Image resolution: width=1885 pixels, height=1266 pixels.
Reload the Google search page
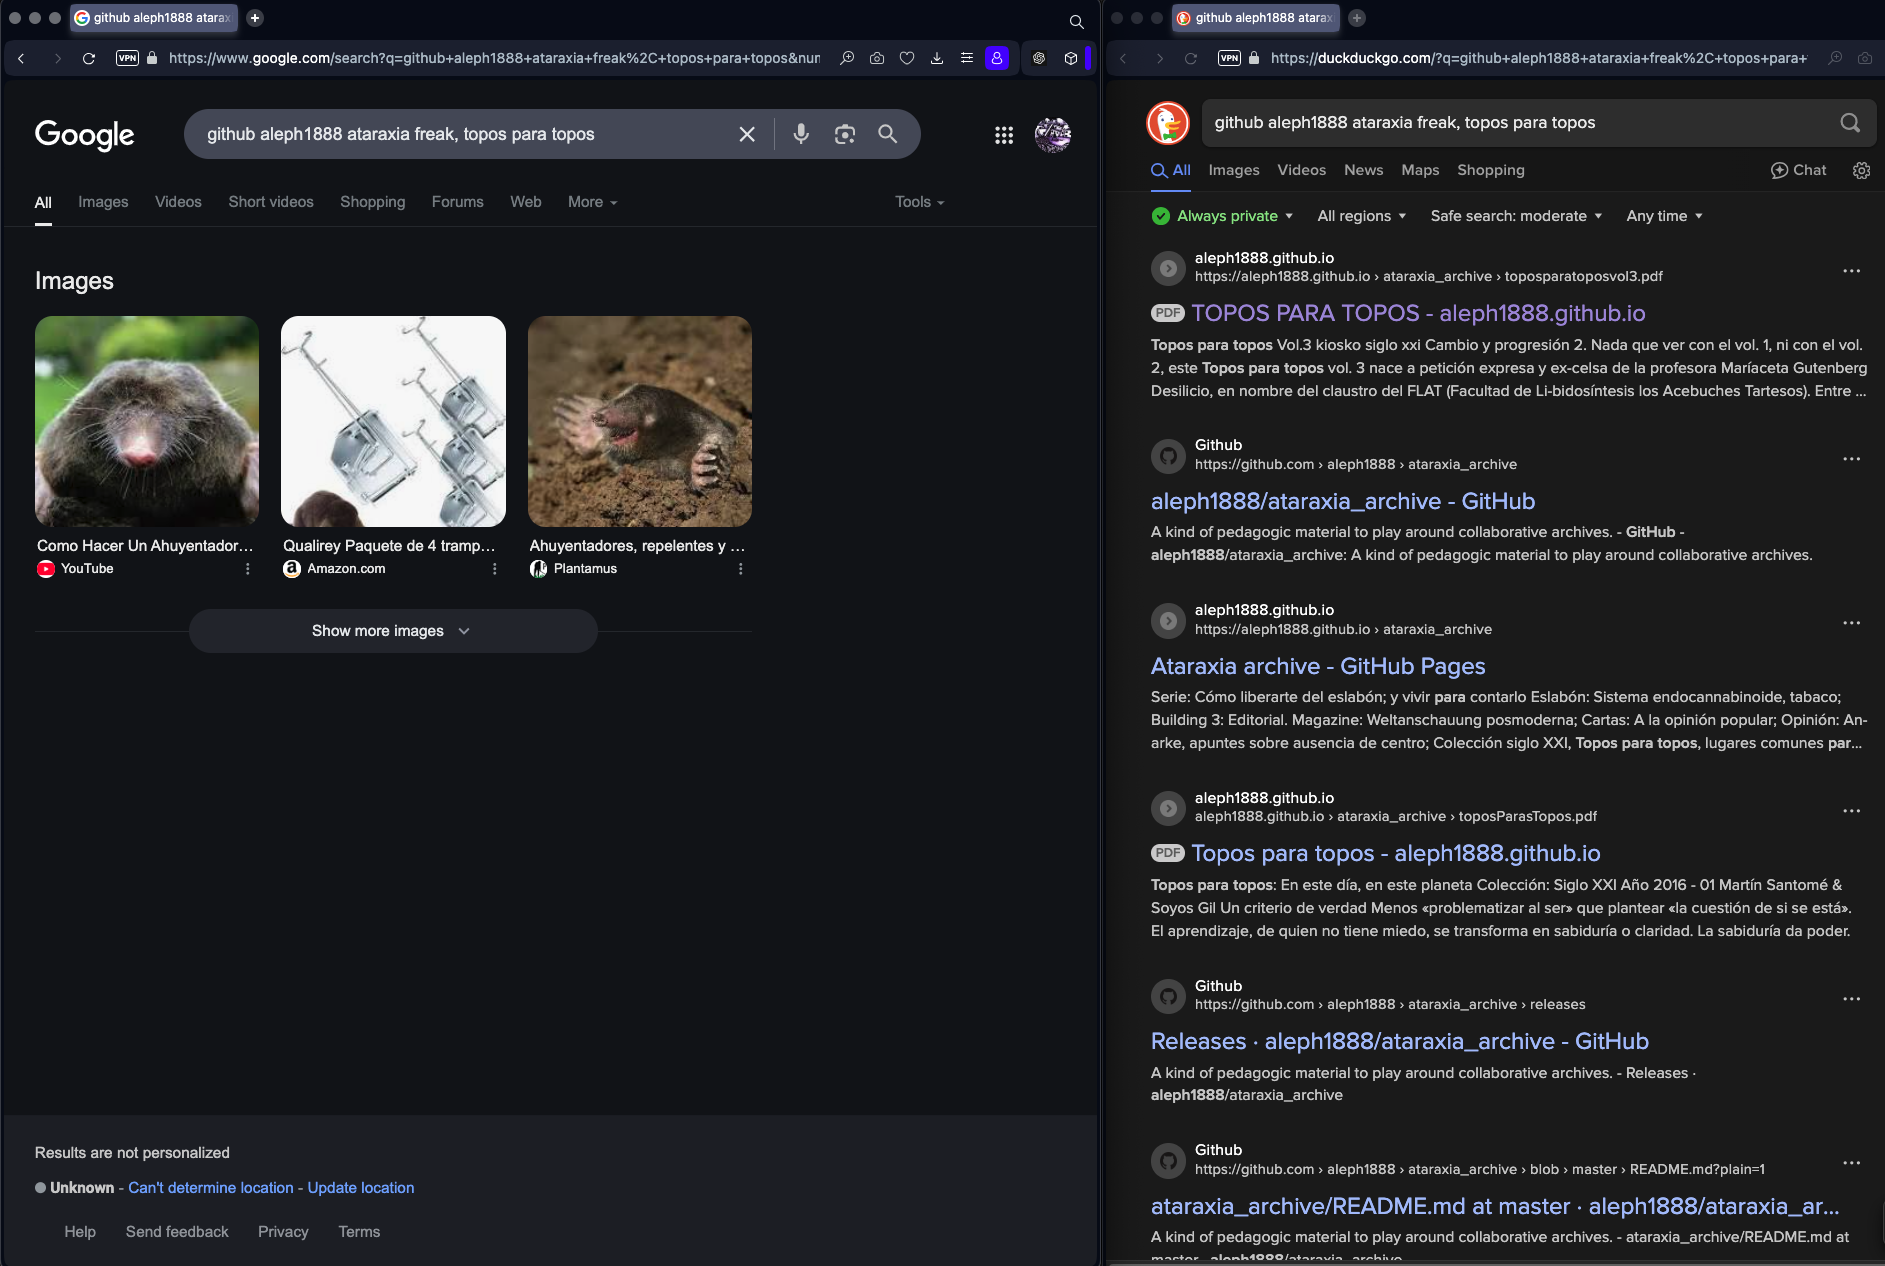coord(89,58)
